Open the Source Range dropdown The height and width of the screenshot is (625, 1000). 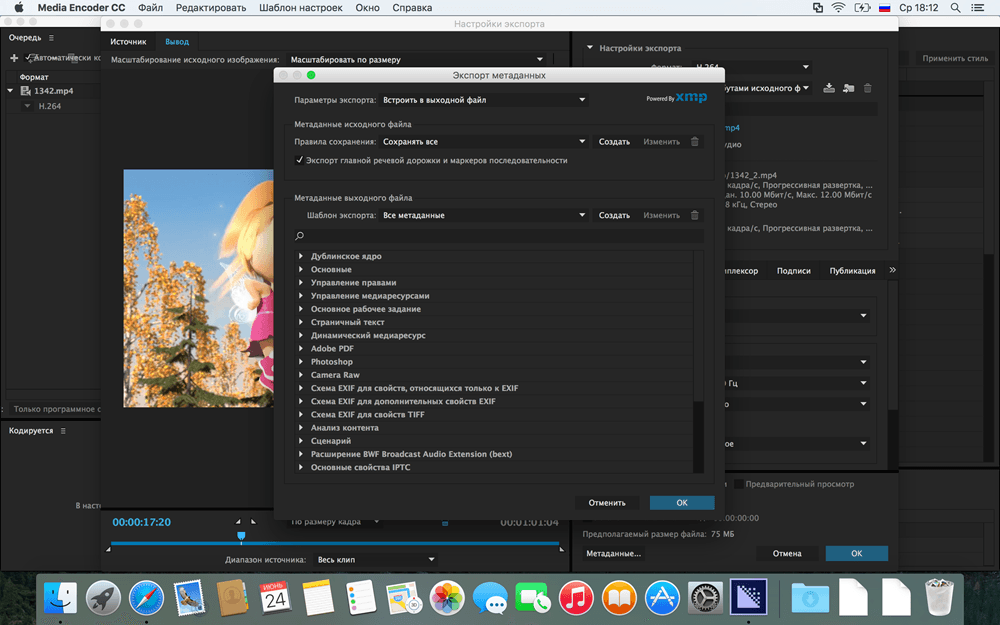point(375,559)
